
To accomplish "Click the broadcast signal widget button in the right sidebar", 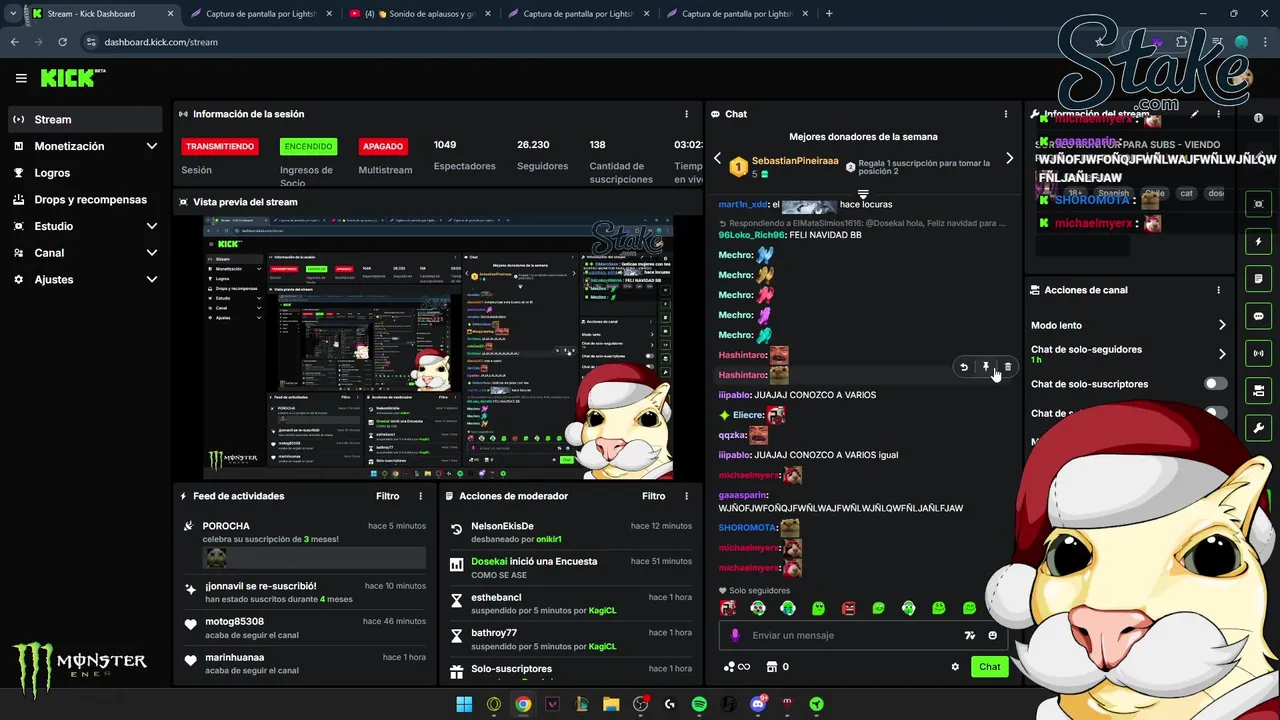I will [x=1258, y=353].
